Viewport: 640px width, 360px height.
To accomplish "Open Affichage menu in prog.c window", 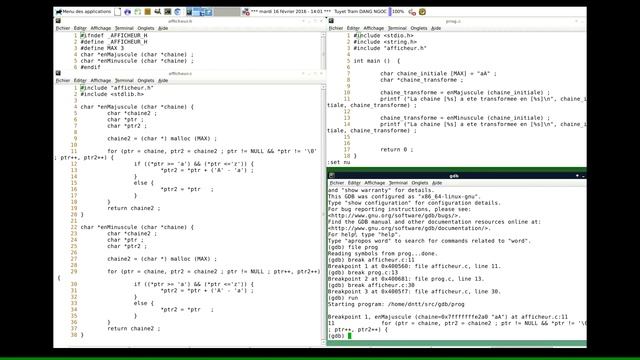I will click(x=374, y=28).
